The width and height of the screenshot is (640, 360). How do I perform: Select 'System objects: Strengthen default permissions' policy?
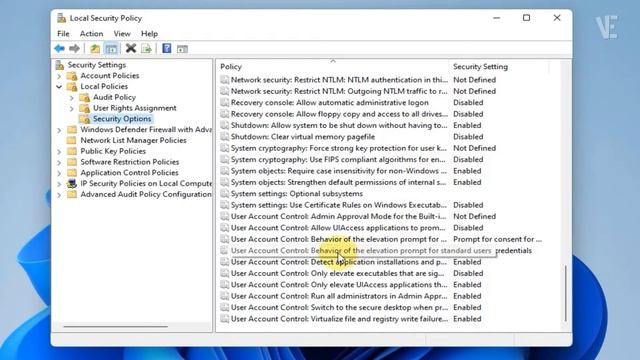[338, 182]
